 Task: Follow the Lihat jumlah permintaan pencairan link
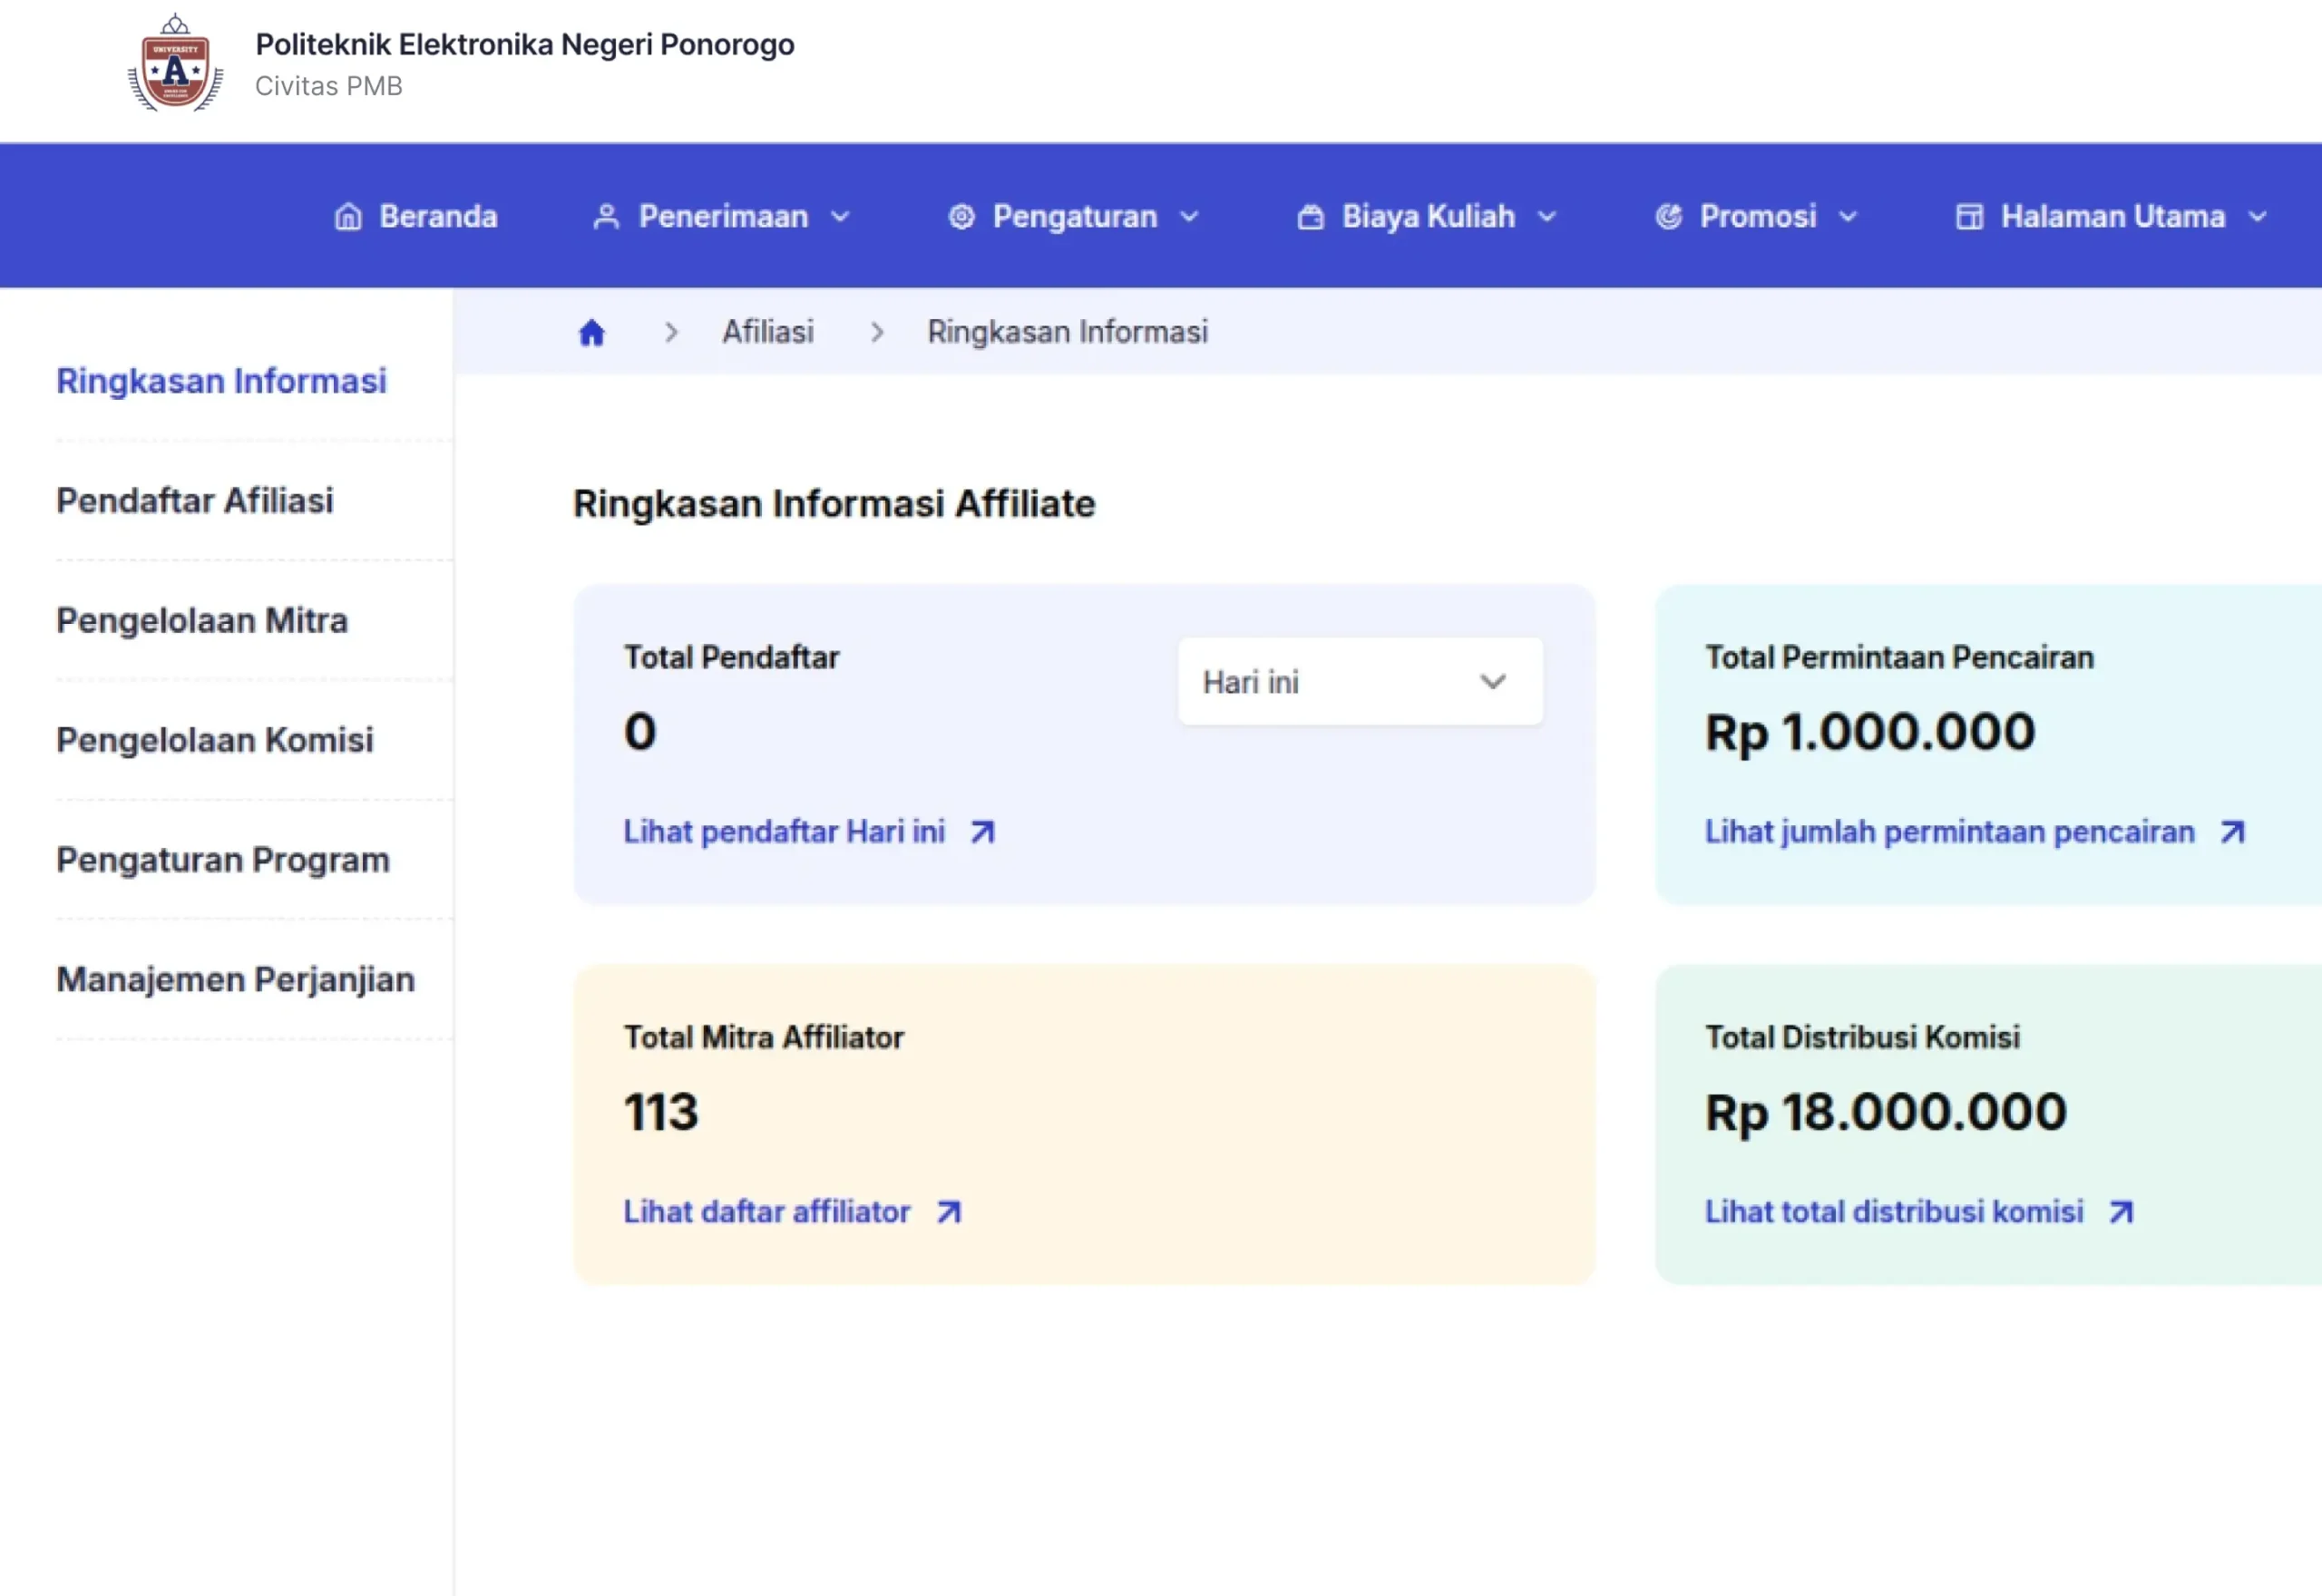[x=1950, y=832]
